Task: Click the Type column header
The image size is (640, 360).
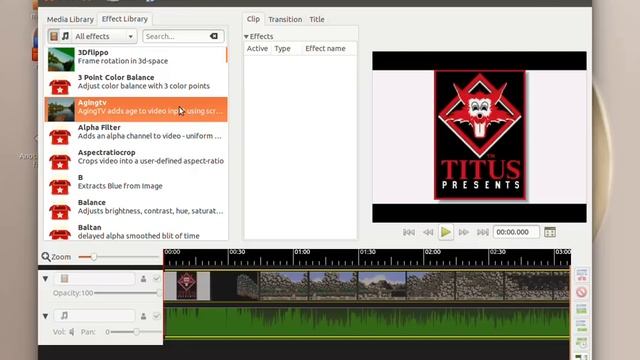Action: pos(282,49)
